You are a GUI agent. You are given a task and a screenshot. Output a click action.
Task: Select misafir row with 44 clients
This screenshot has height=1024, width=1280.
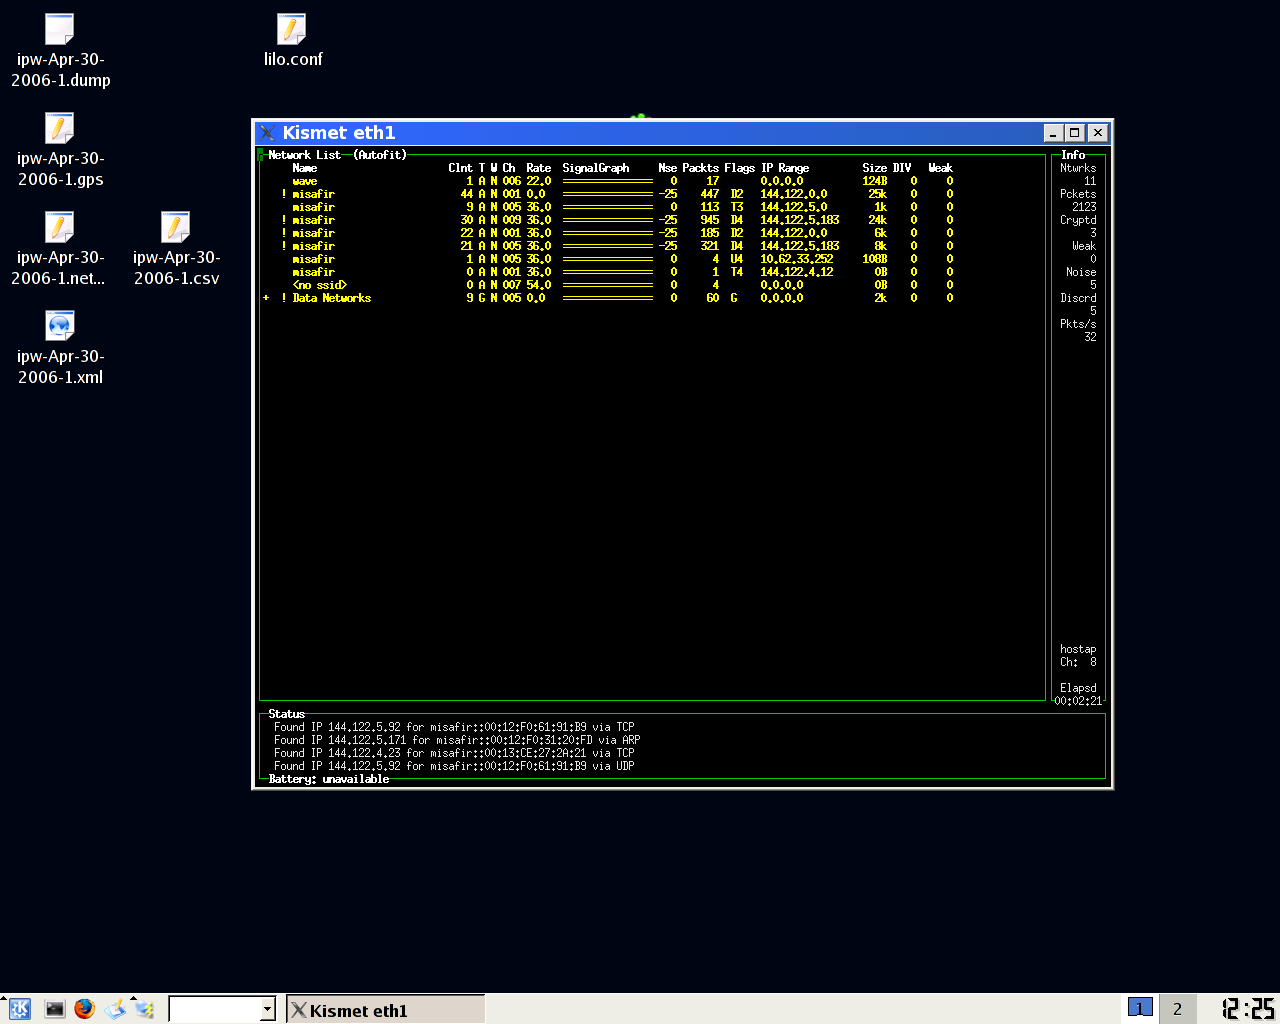coord(610,194)
